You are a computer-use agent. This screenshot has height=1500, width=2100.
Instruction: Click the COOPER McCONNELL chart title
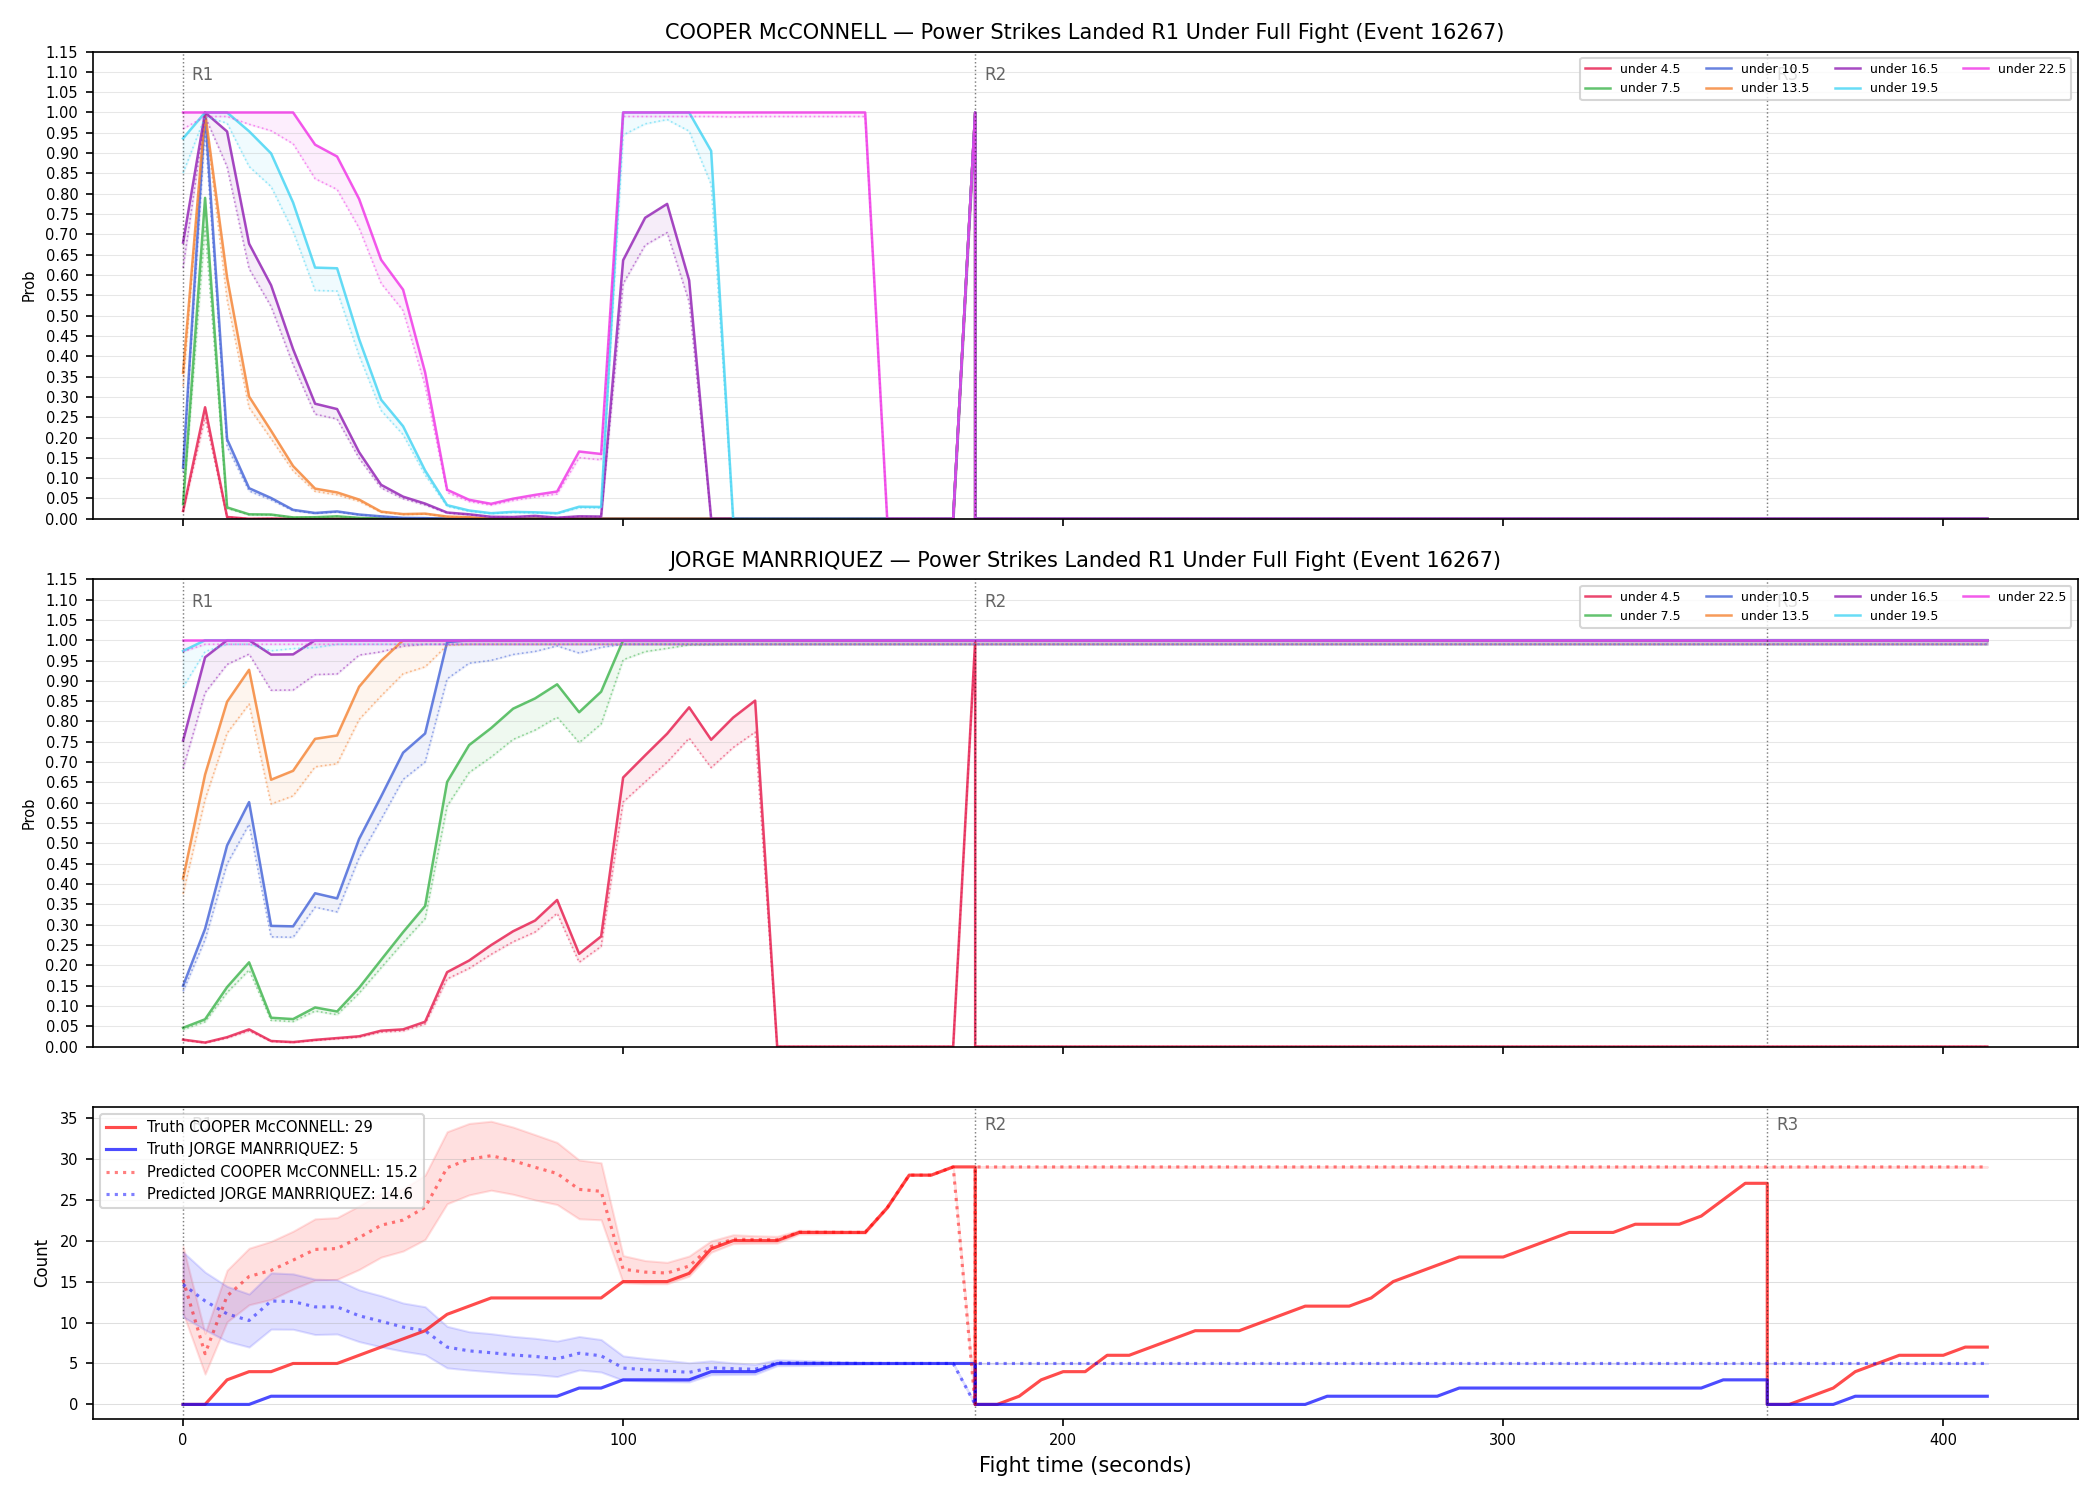[x=1084, y=32]
